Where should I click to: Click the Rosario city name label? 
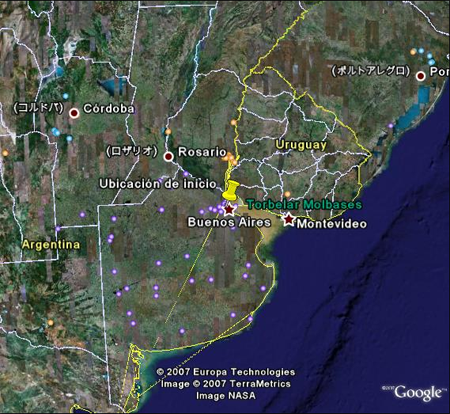202,152
